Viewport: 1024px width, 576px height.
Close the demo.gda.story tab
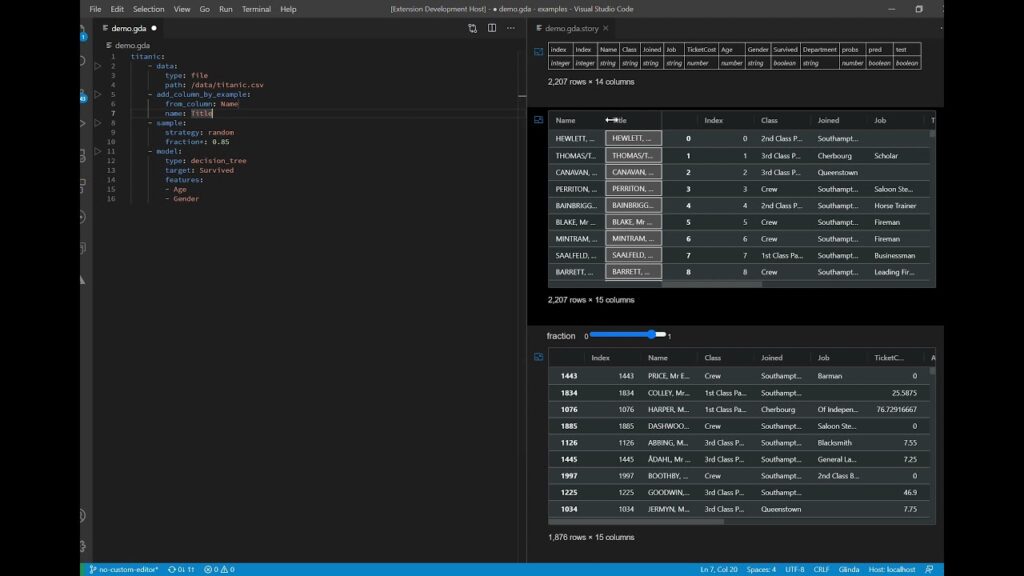click(x=607, y=28)
